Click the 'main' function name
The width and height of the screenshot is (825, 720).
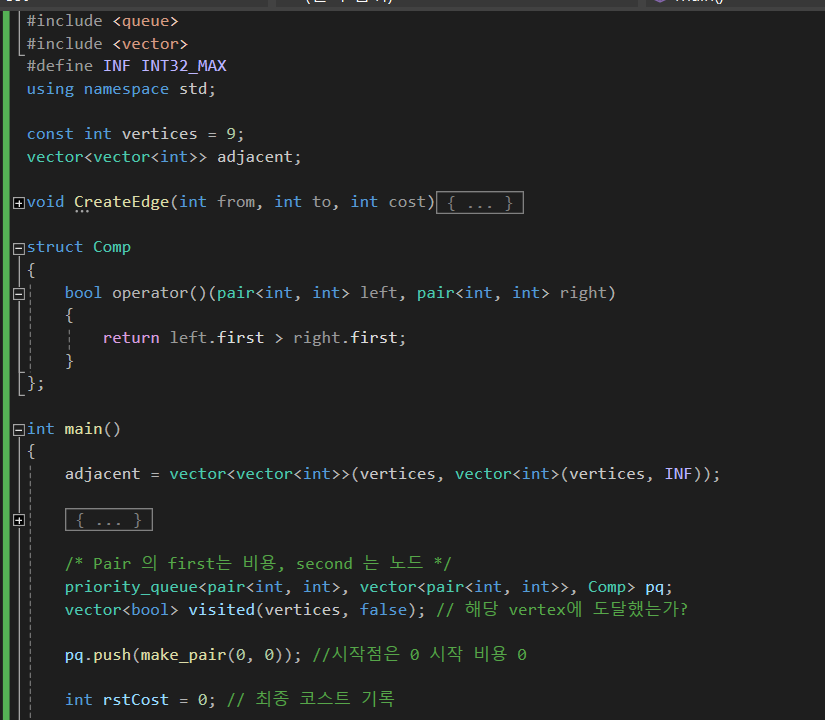[x=83, y=429]
